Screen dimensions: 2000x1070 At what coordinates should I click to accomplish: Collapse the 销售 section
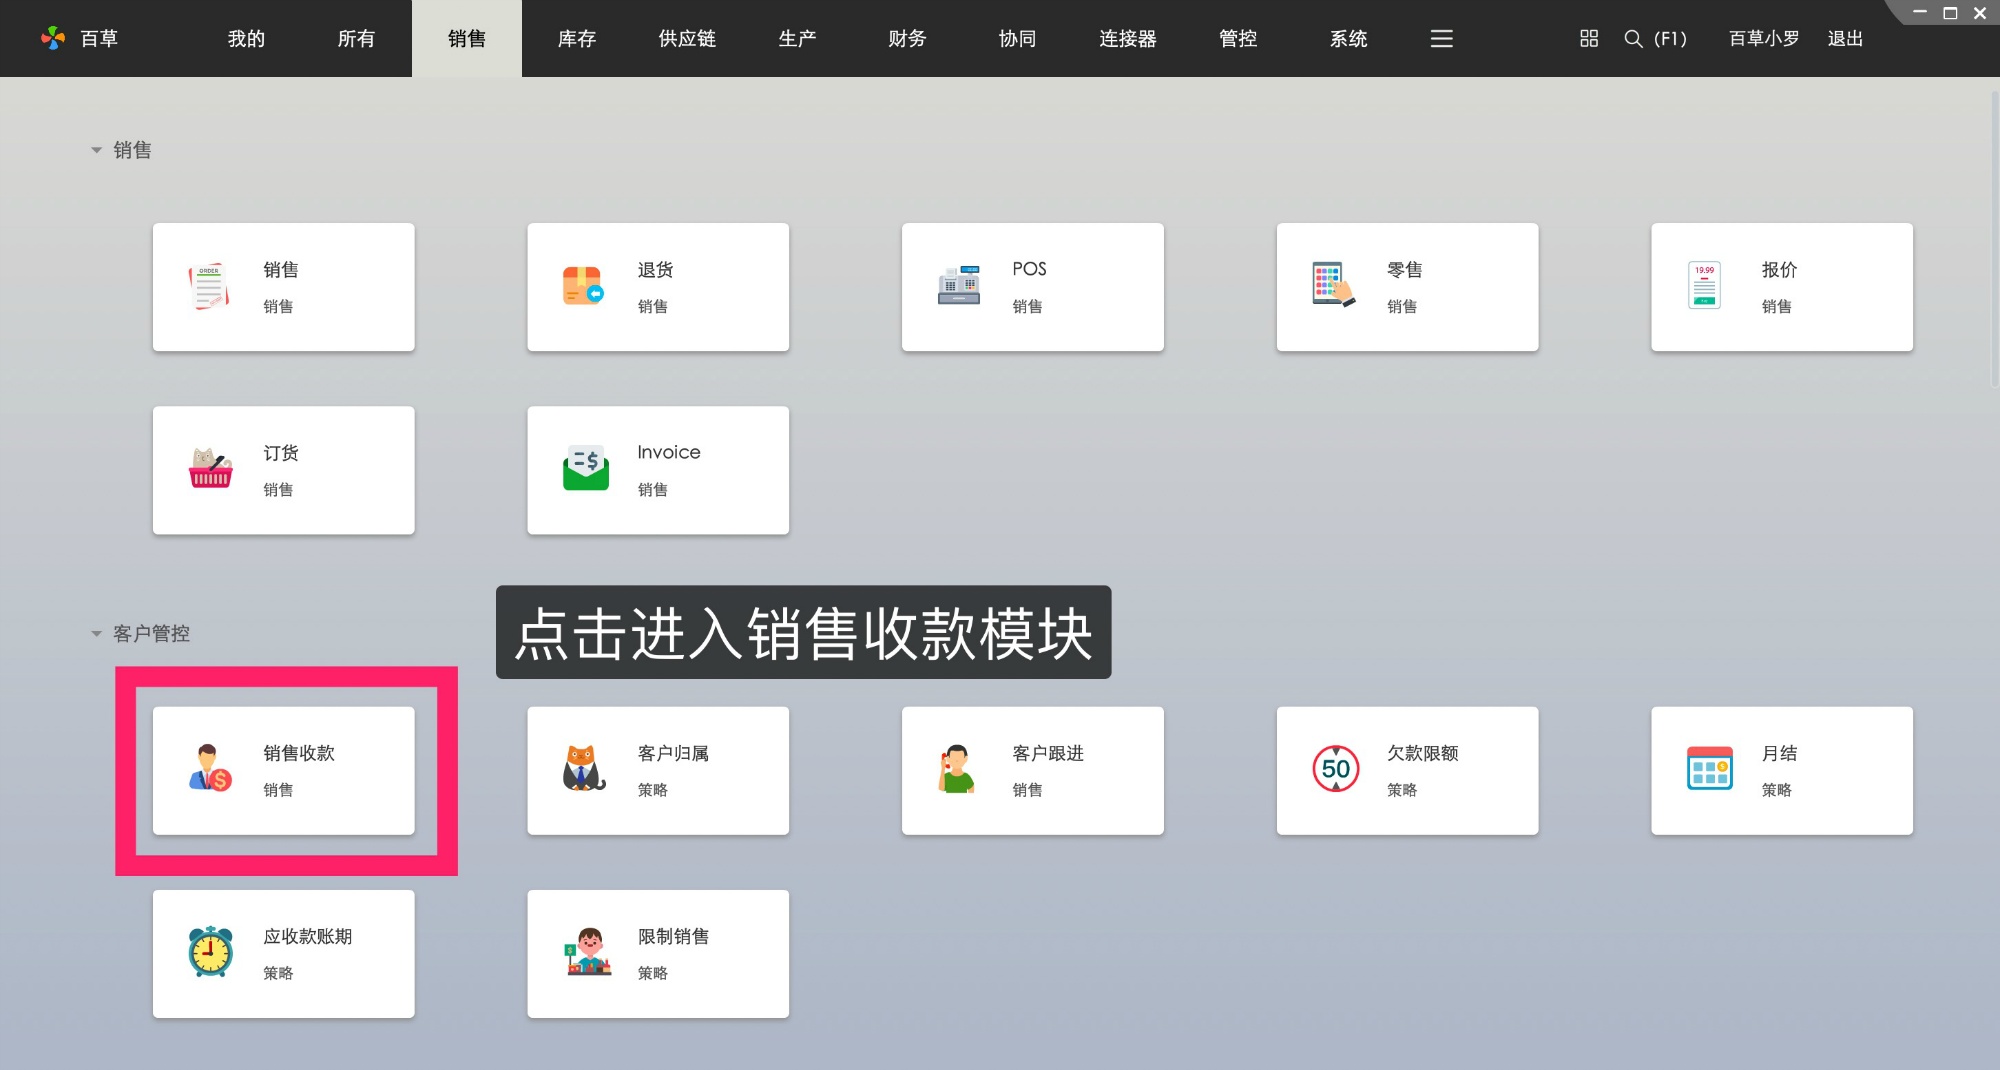97,149
